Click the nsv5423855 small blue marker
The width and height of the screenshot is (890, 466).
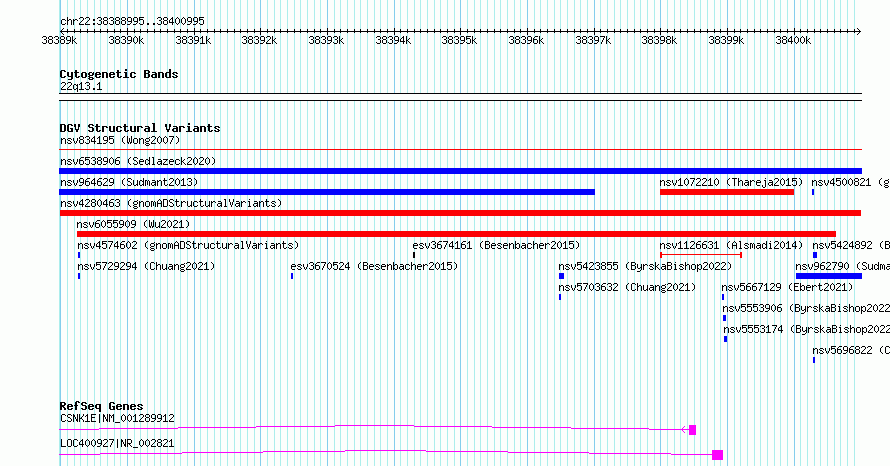(x=561, y=276)
